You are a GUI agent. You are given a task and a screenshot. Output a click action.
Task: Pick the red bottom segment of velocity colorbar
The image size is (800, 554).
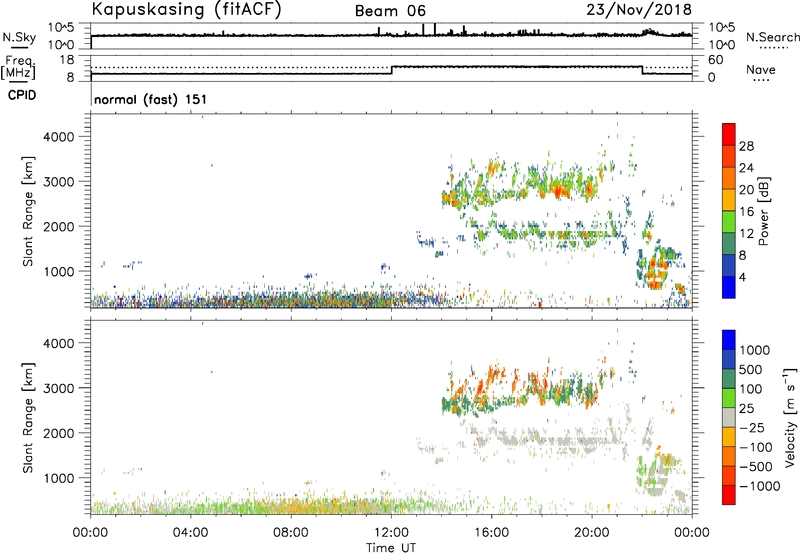click(x=729, y=496)
